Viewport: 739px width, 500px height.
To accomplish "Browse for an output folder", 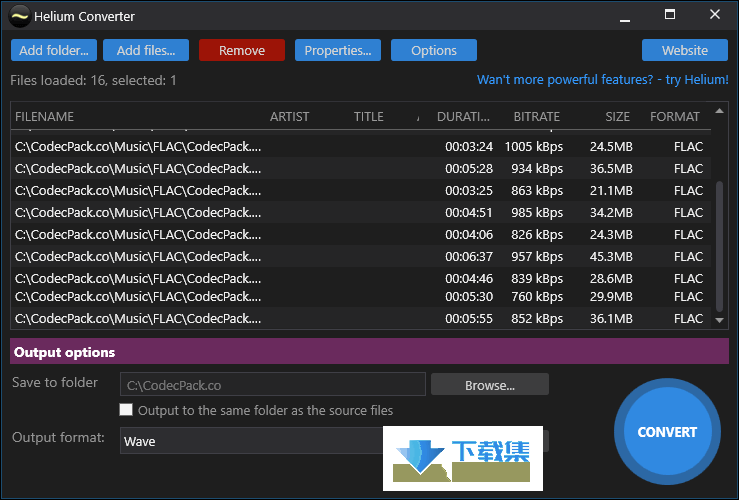I will 490,385.
